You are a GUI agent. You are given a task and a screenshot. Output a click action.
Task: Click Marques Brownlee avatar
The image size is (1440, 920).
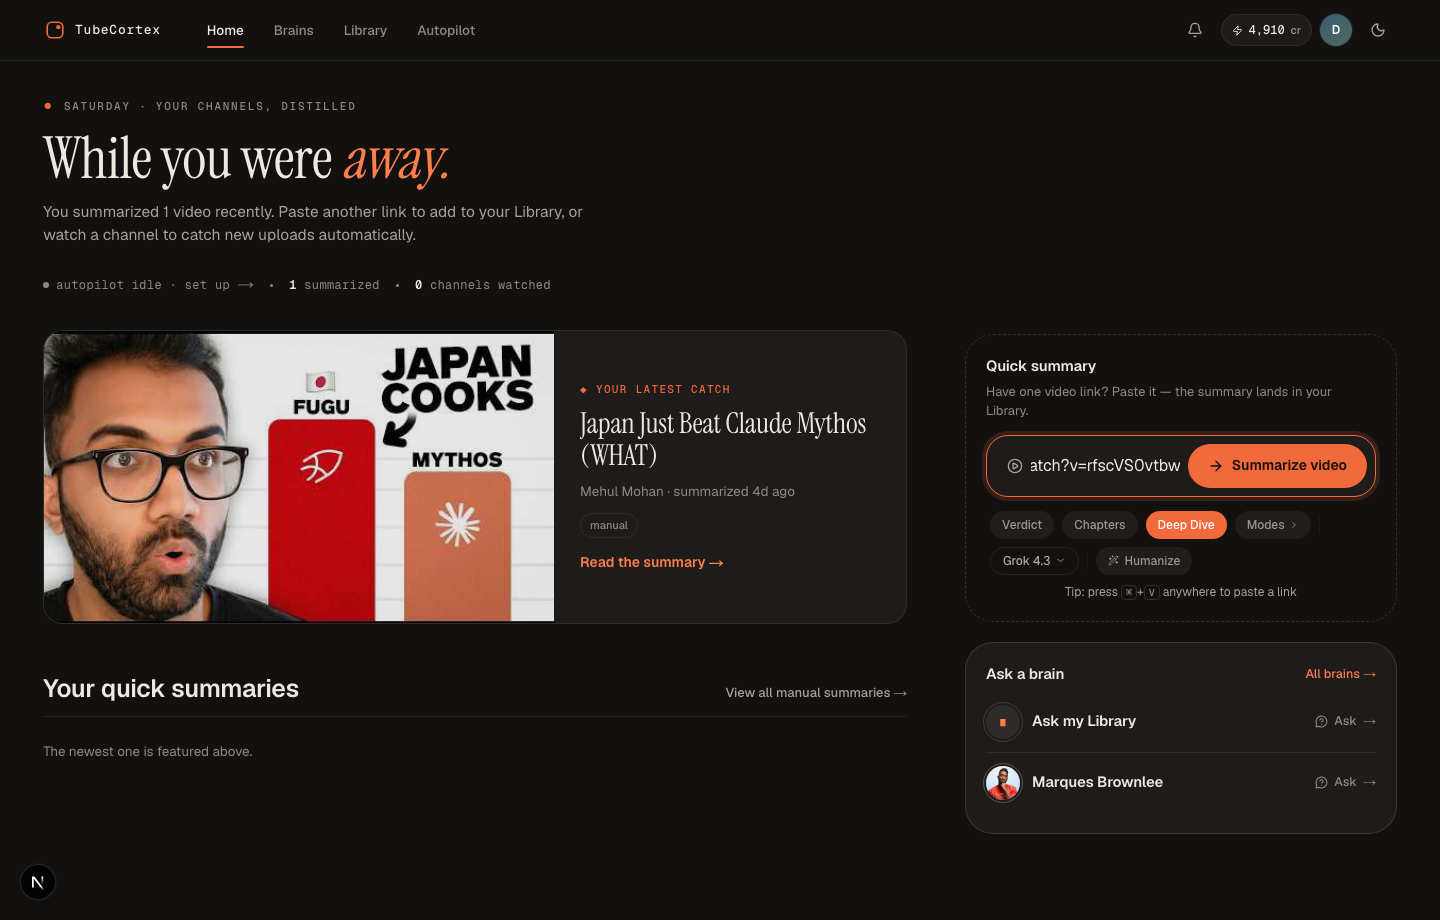coord(1003,782)
